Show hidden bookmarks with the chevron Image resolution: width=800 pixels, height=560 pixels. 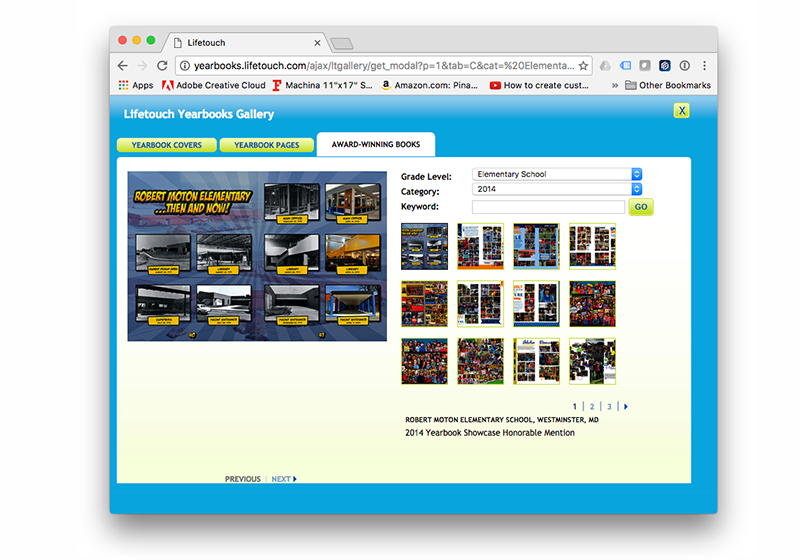pyautogui.click(x=615, y=85)
